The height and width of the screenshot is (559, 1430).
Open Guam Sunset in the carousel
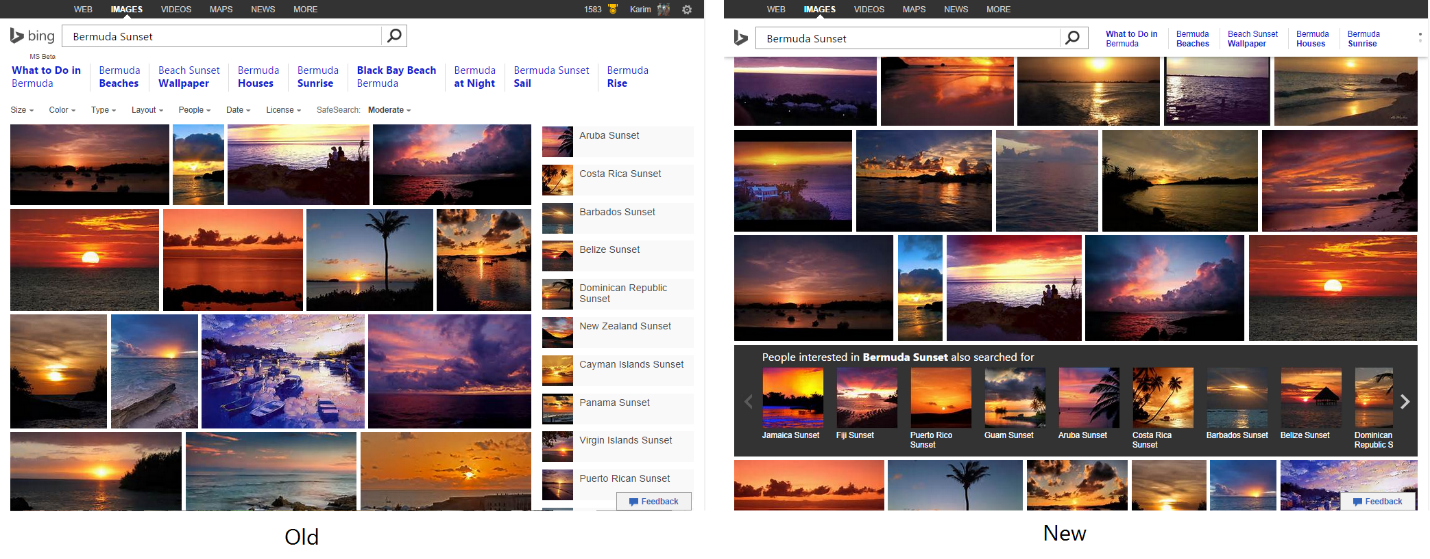[1014, 405]
